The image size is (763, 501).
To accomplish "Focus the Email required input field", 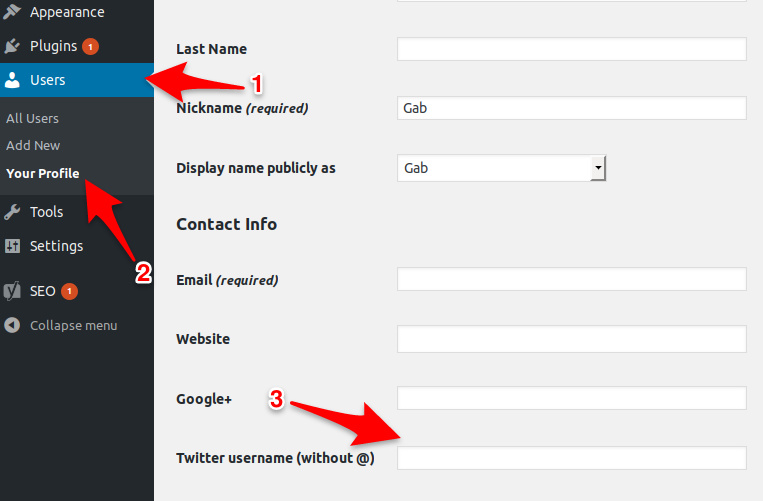I will click(572, 279).
